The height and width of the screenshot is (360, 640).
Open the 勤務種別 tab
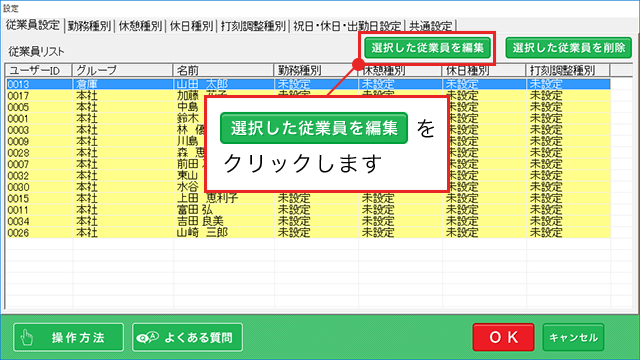point(89,26)
